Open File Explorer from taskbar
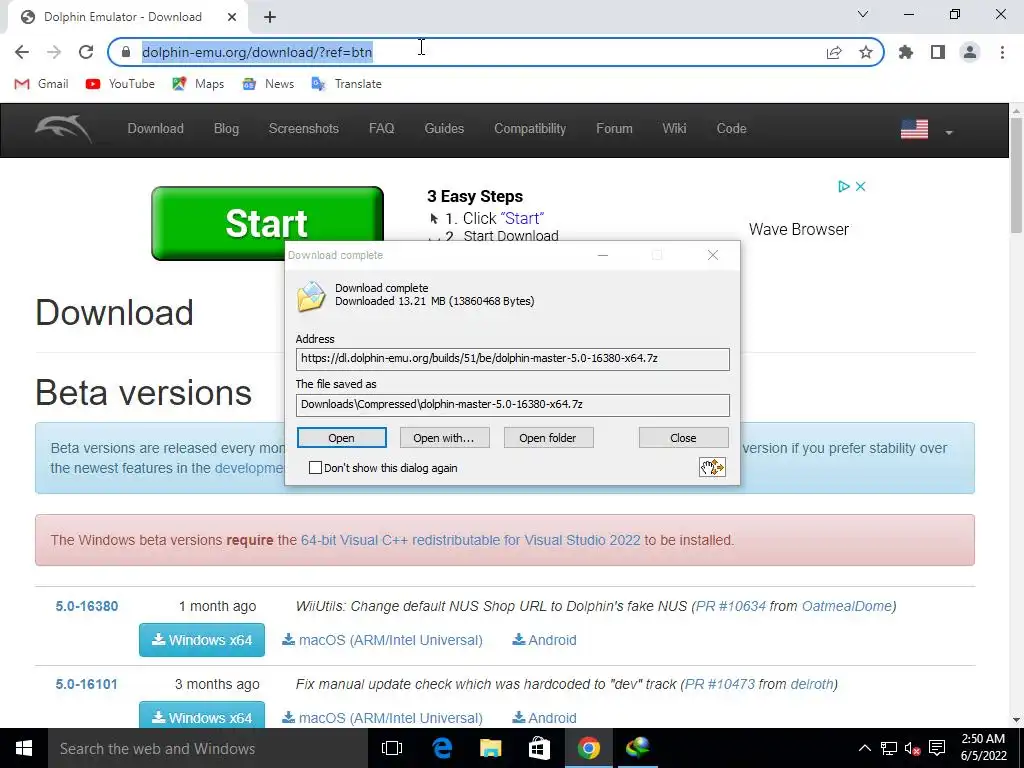This screenshot has height=768, width=1024. (490, 748)
